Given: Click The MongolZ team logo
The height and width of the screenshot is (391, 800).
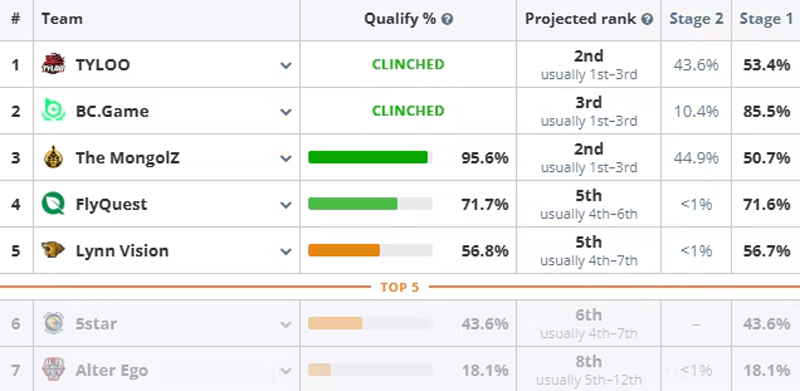Looking at the screenshot, I should pos(53,158).
